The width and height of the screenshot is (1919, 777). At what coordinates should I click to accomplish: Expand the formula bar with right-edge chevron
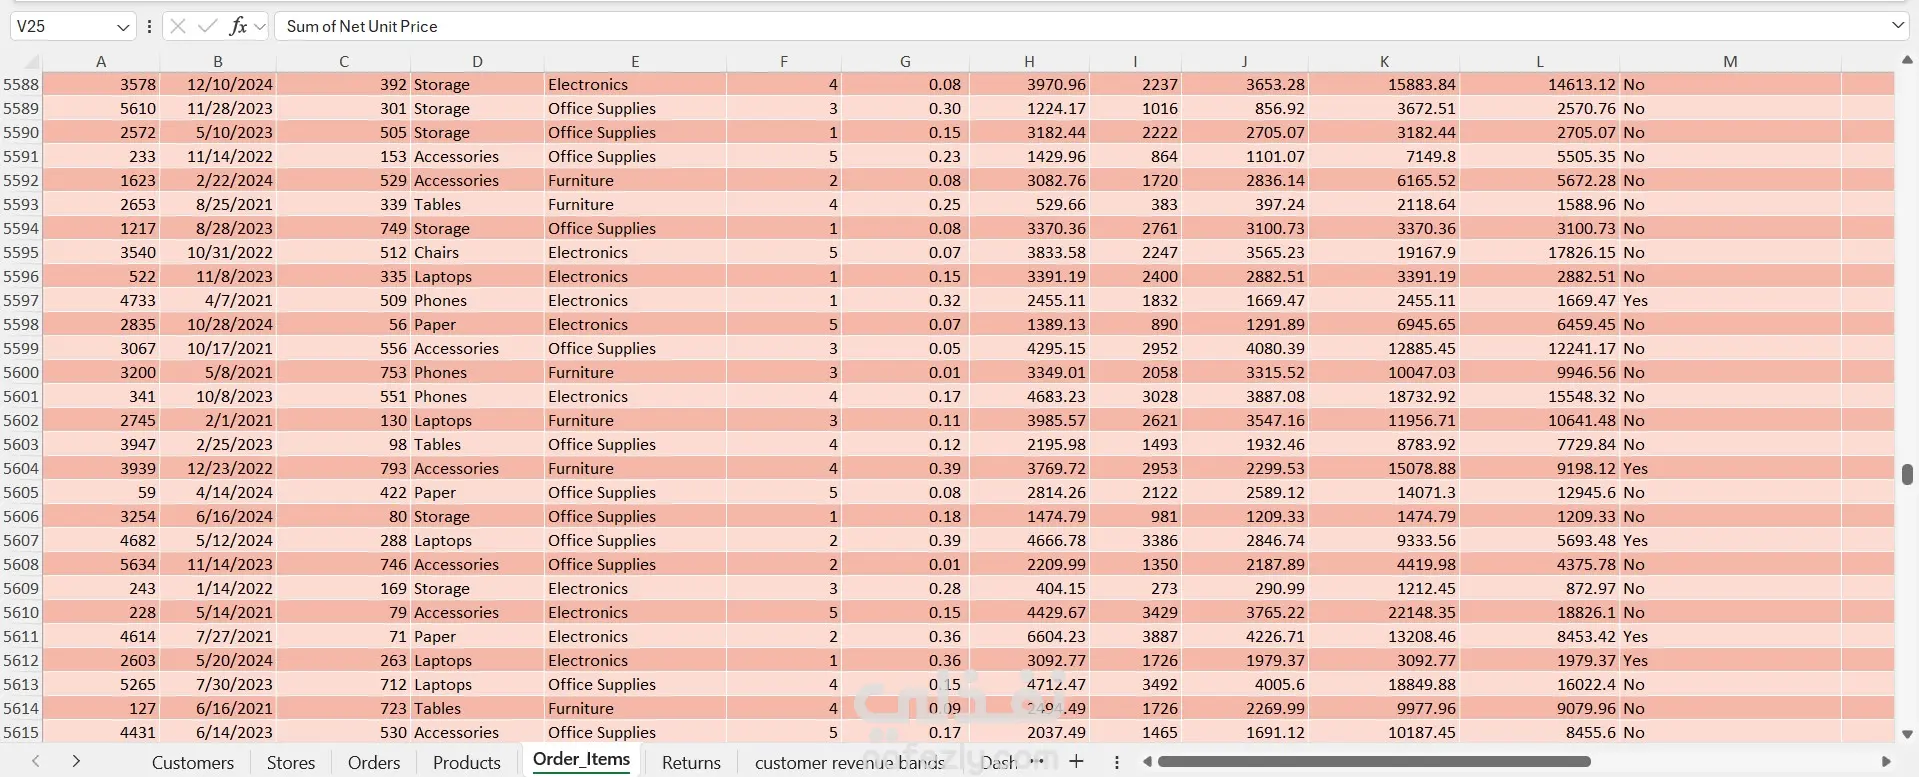tap(1898, 26)
